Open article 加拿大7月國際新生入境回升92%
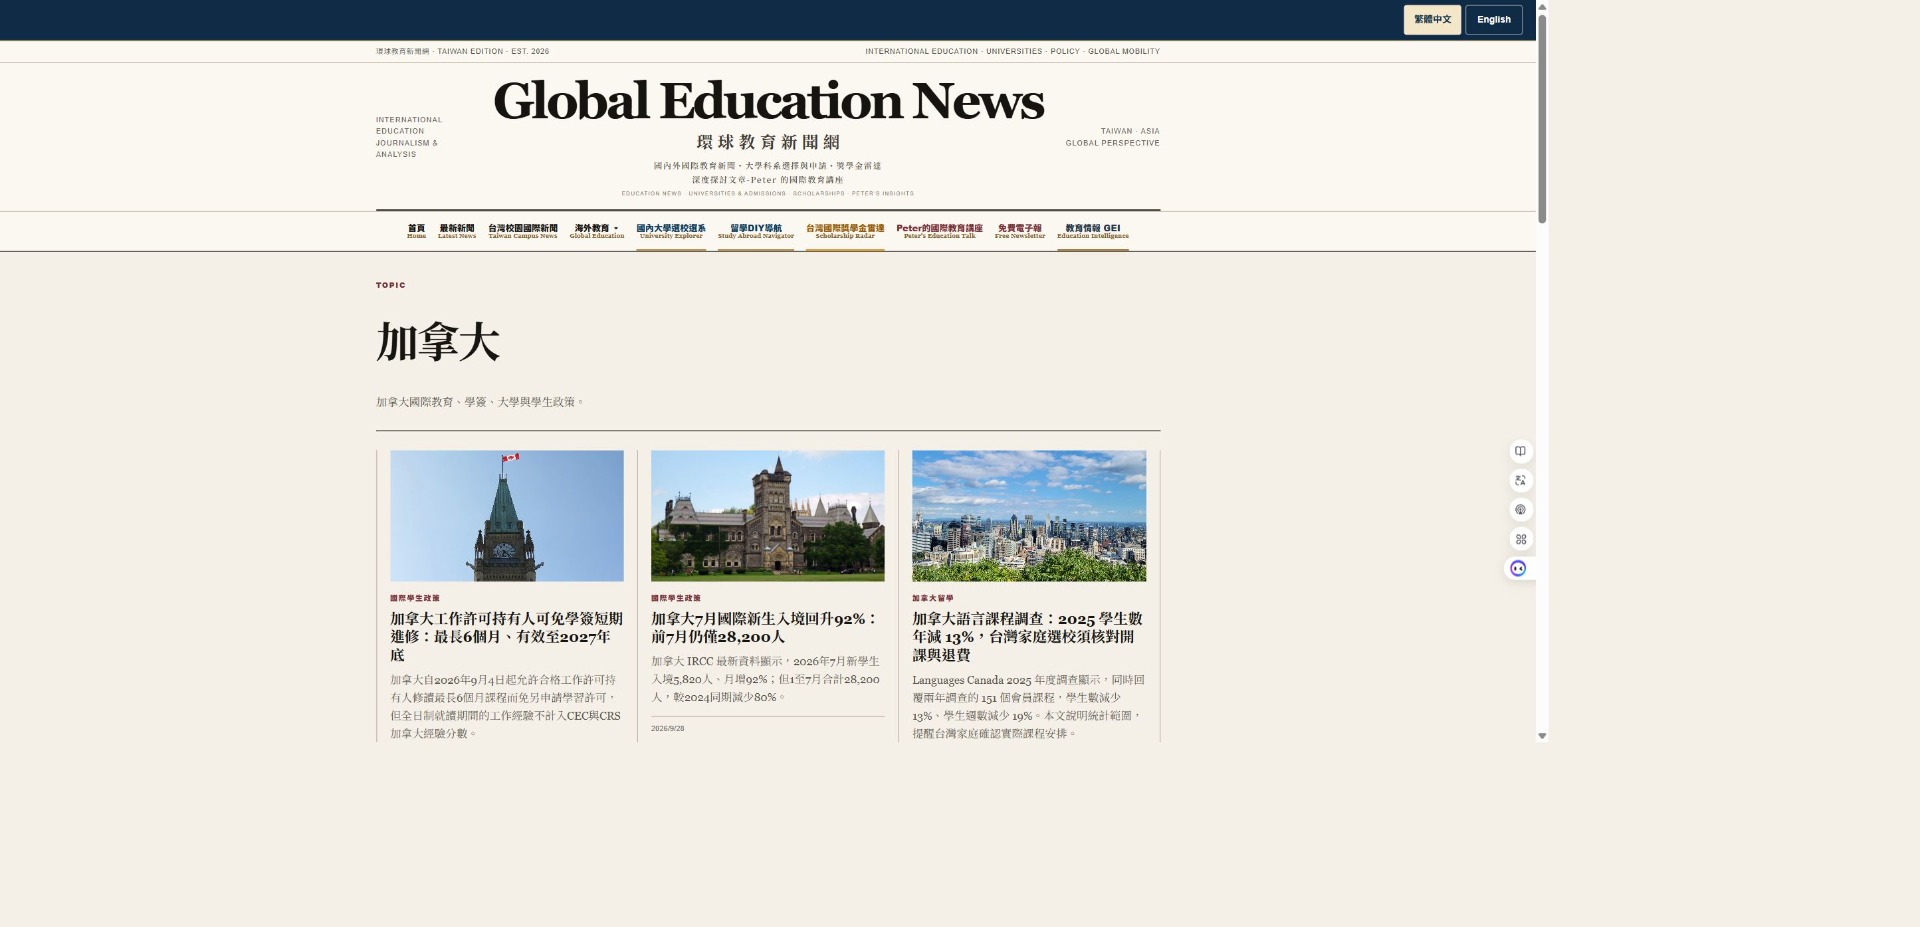Viewport: 1920px width, 927px height. pyautogui.click(x=765, y=628)
